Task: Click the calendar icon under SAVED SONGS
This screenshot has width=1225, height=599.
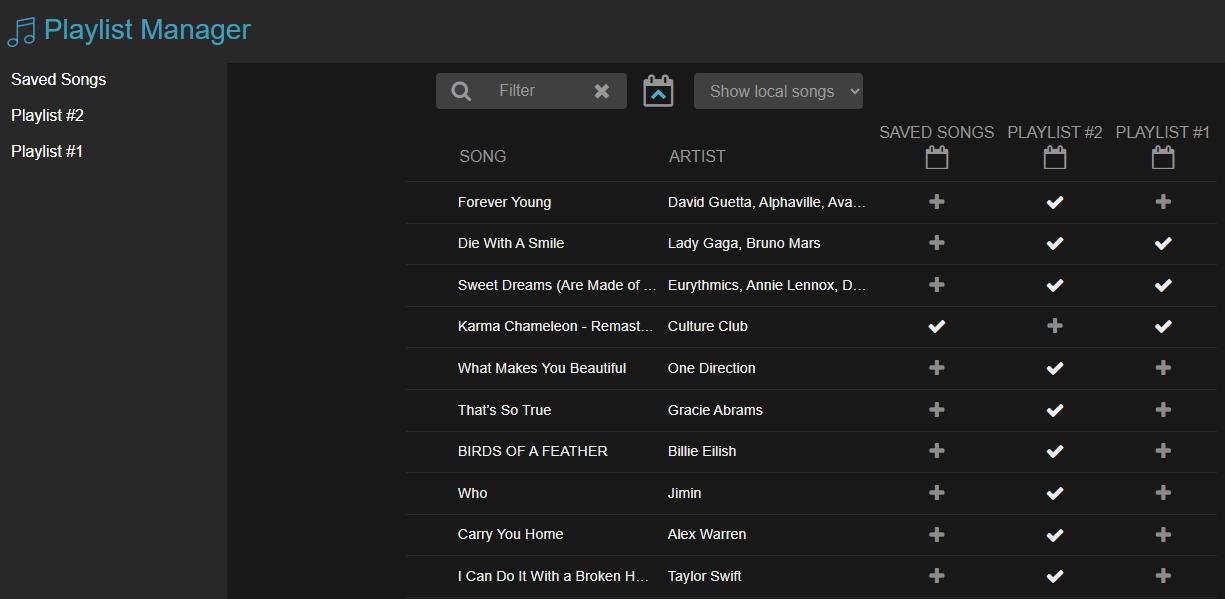Action: tap(936, 157)
